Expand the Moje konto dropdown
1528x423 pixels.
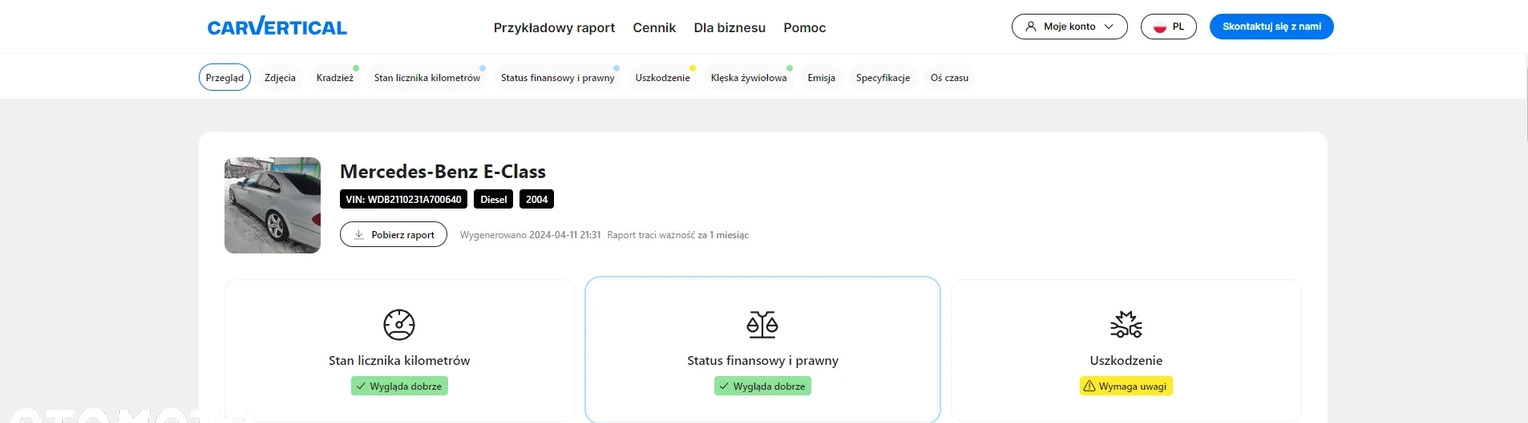1070,27
